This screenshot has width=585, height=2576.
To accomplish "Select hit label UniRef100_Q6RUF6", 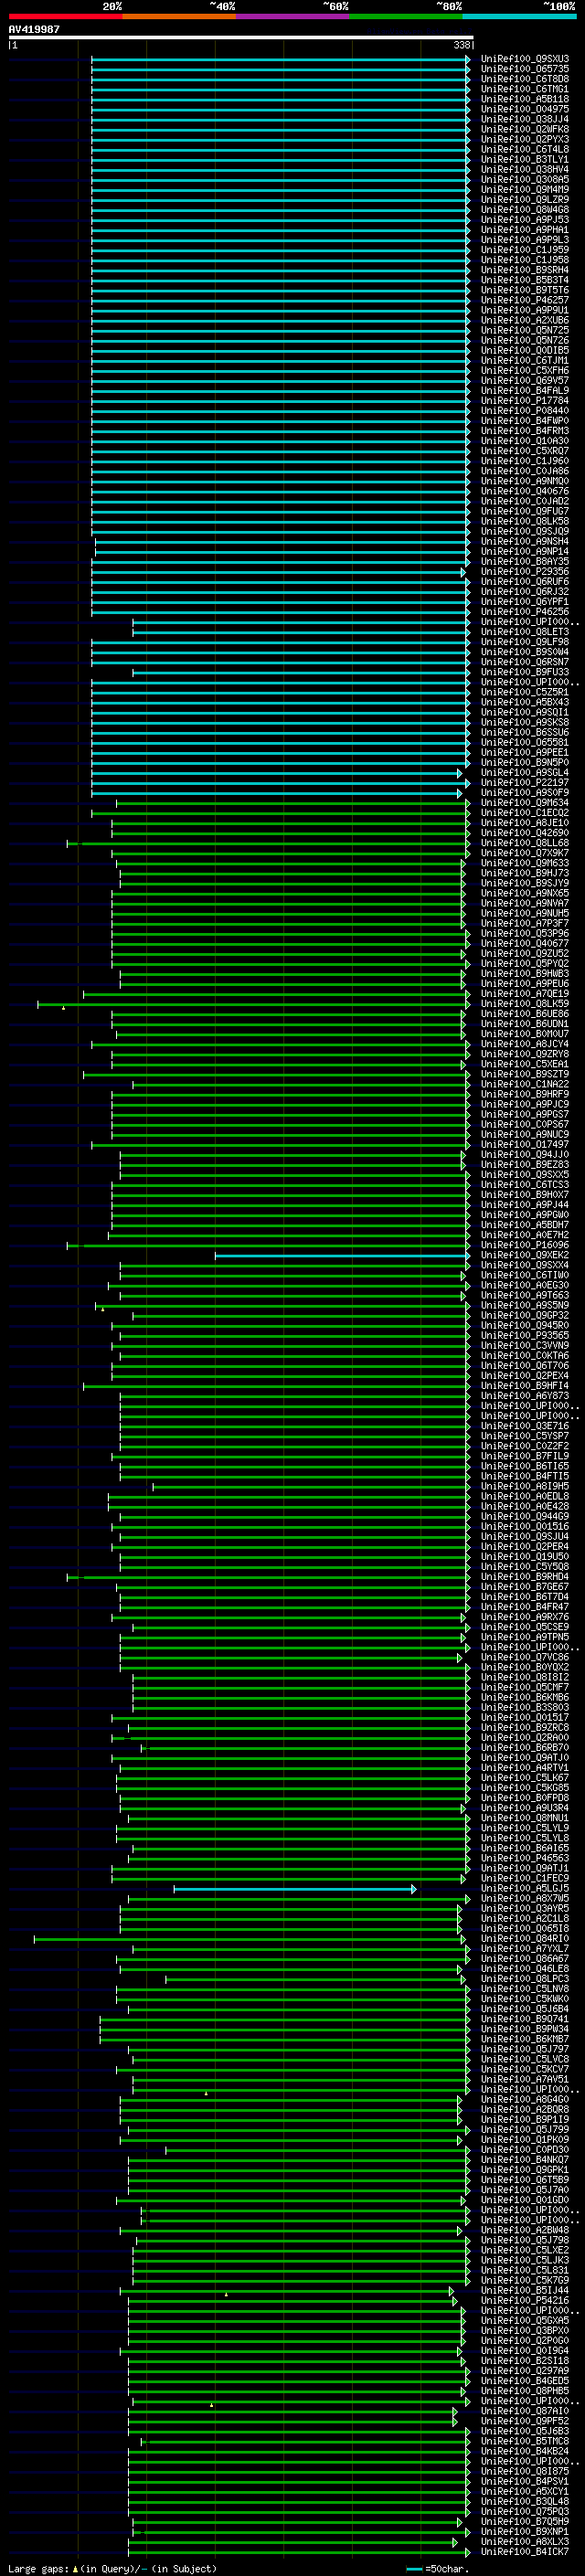I will click(525, 581).
